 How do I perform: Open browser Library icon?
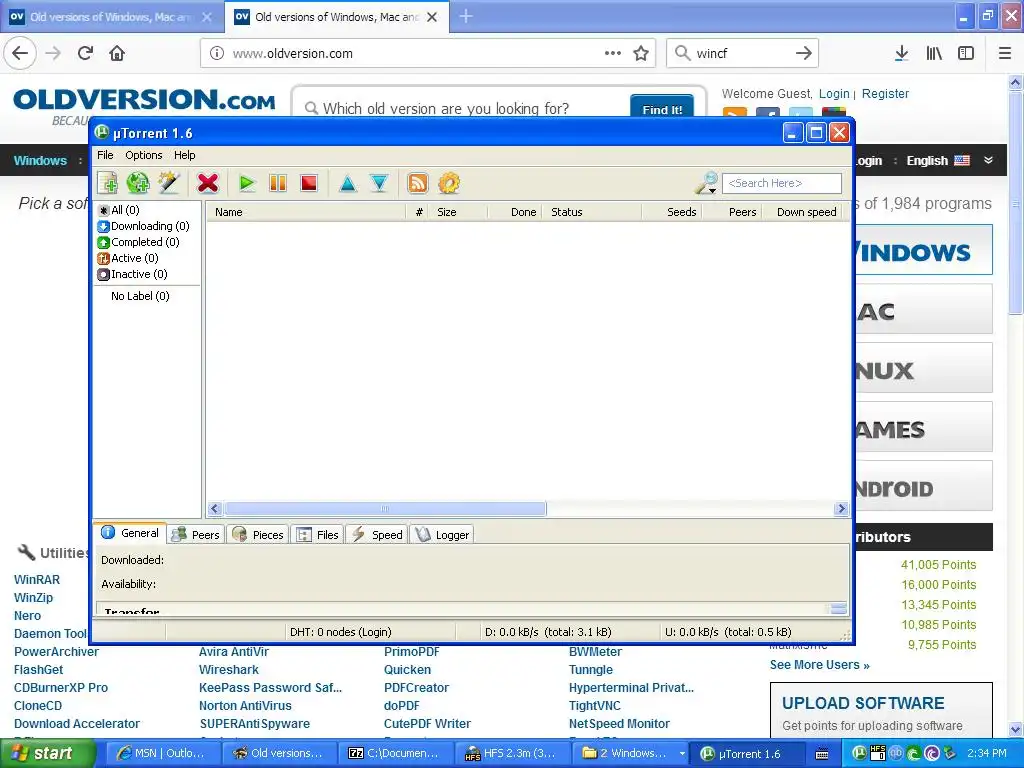coord(934,54)
